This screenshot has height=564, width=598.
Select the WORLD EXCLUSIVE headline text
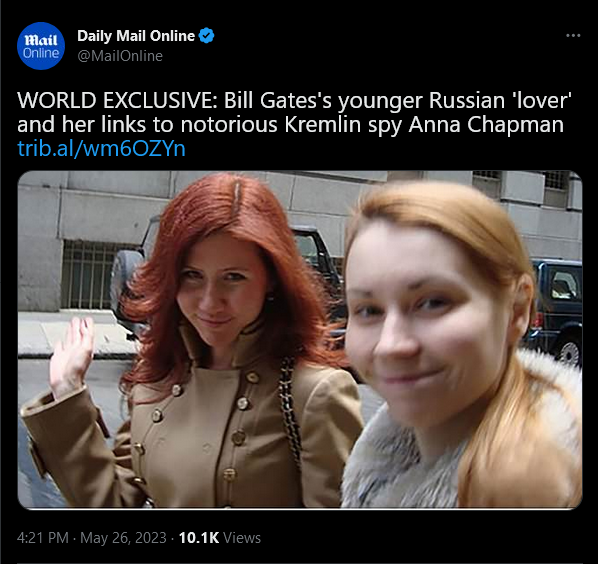tap(117, 101)
